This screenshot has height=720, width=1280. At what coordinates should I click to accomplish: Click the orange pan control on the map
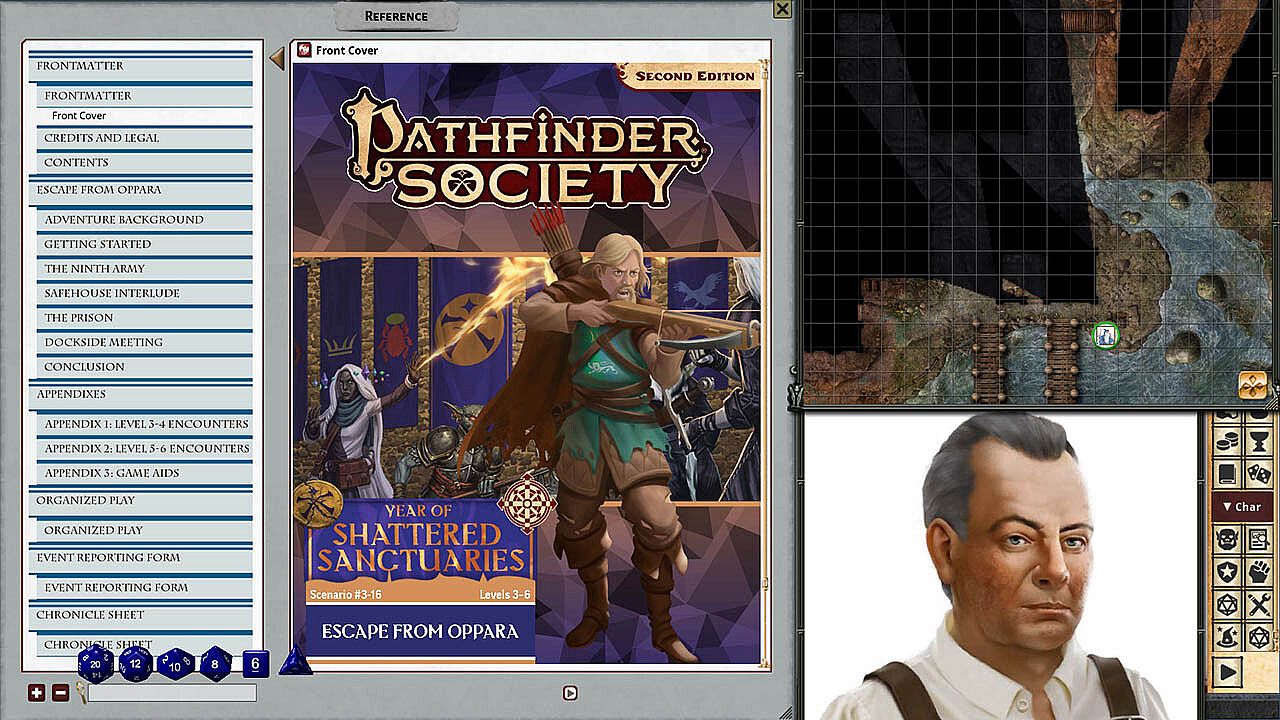click(x=1252, y=385)
